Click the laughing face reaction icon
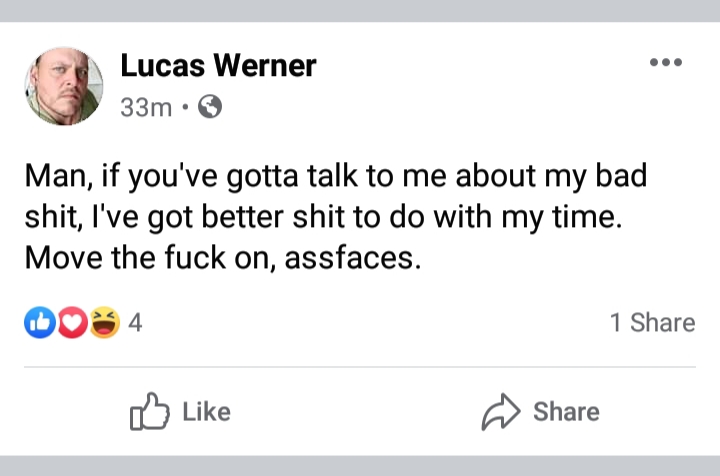 pos(104,322)
